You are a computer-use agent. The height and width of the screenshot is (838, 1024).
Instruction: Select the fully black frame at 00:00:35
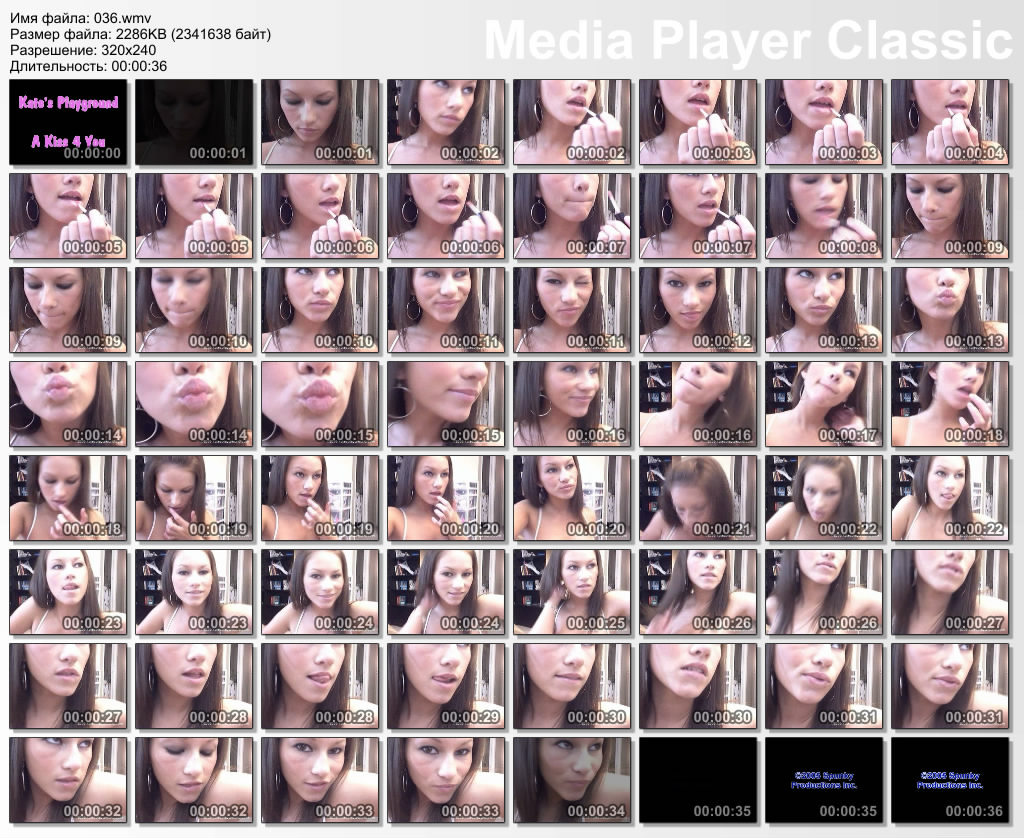(x=698, y=780)
